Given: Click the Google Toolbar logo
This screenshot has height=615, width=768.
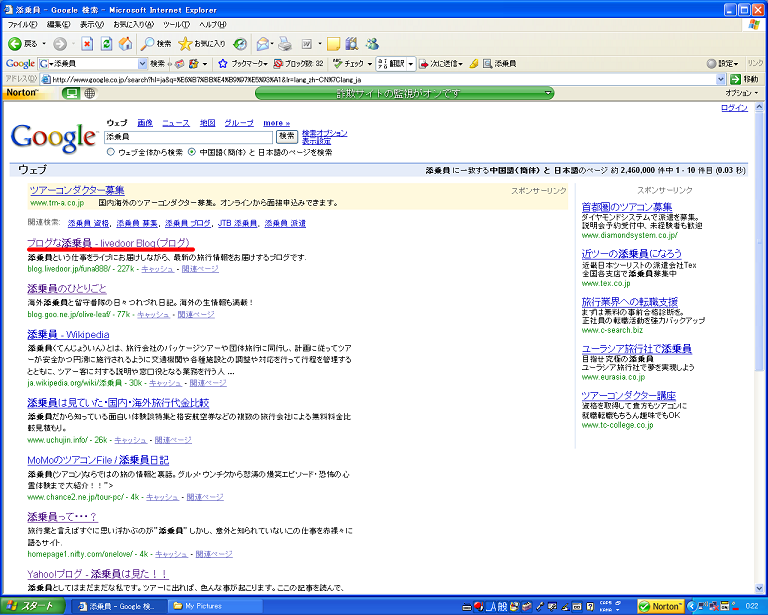Looking at the screenshot, I should [20, 64].
